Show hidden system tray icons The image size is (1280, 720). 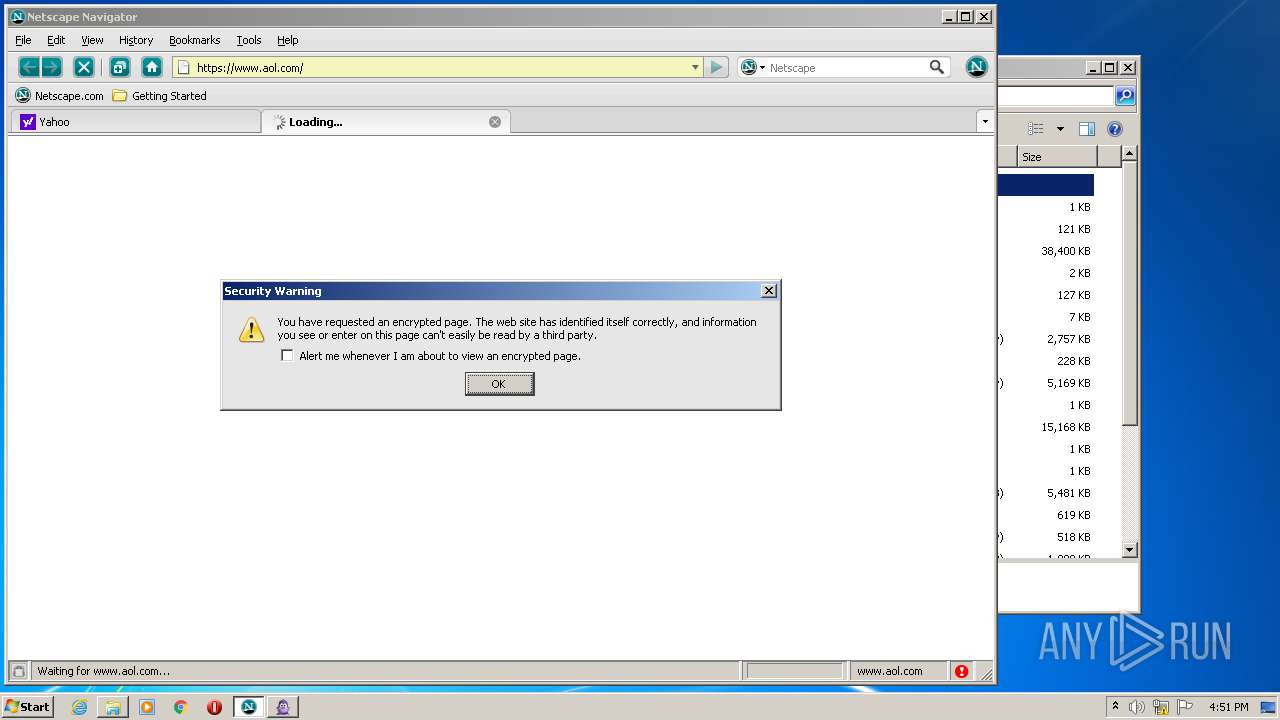pyautogui.click(x=1115, y=707)
